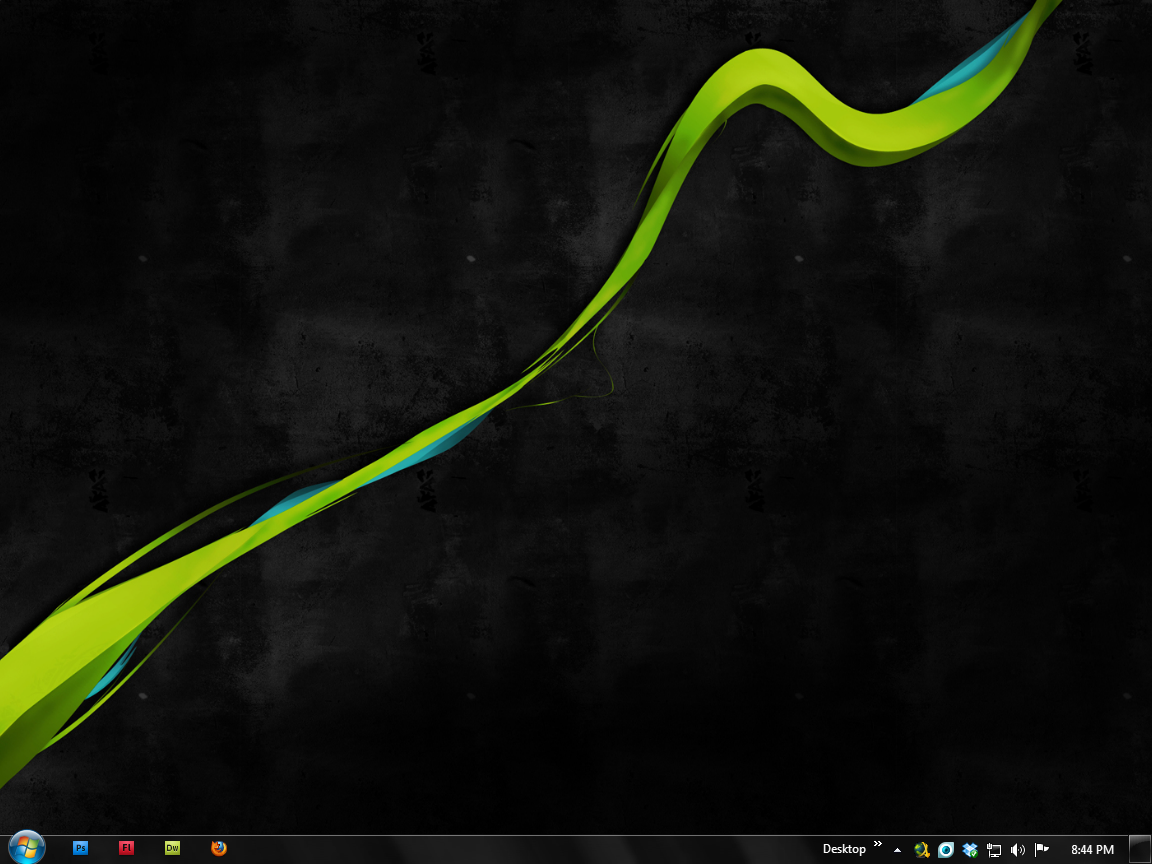
Task: Launch Dreamweaver from the taskbar
Action: [172, 848]
